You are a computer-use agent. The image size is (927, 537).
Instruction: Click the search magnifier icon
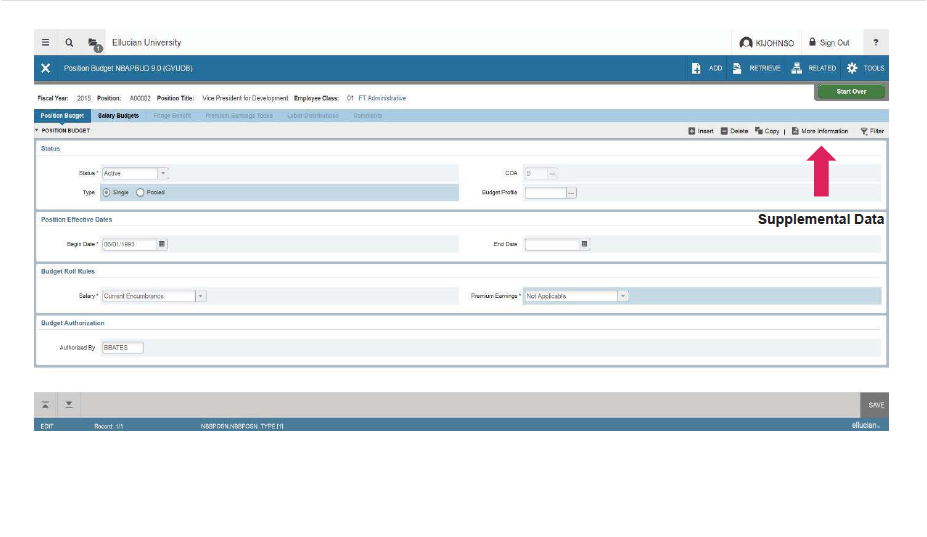[x=69, y=43]
